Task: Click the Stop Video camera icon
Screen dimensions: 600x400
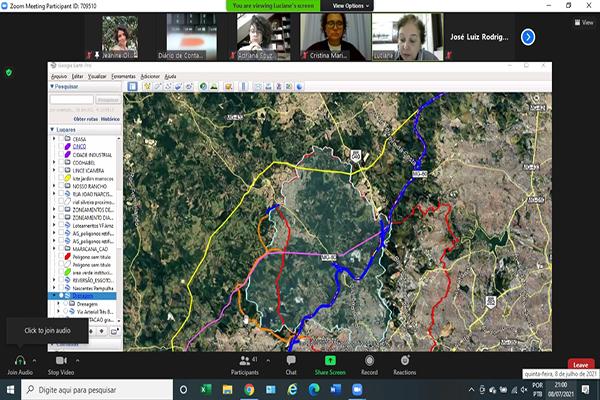Action: 61,361
